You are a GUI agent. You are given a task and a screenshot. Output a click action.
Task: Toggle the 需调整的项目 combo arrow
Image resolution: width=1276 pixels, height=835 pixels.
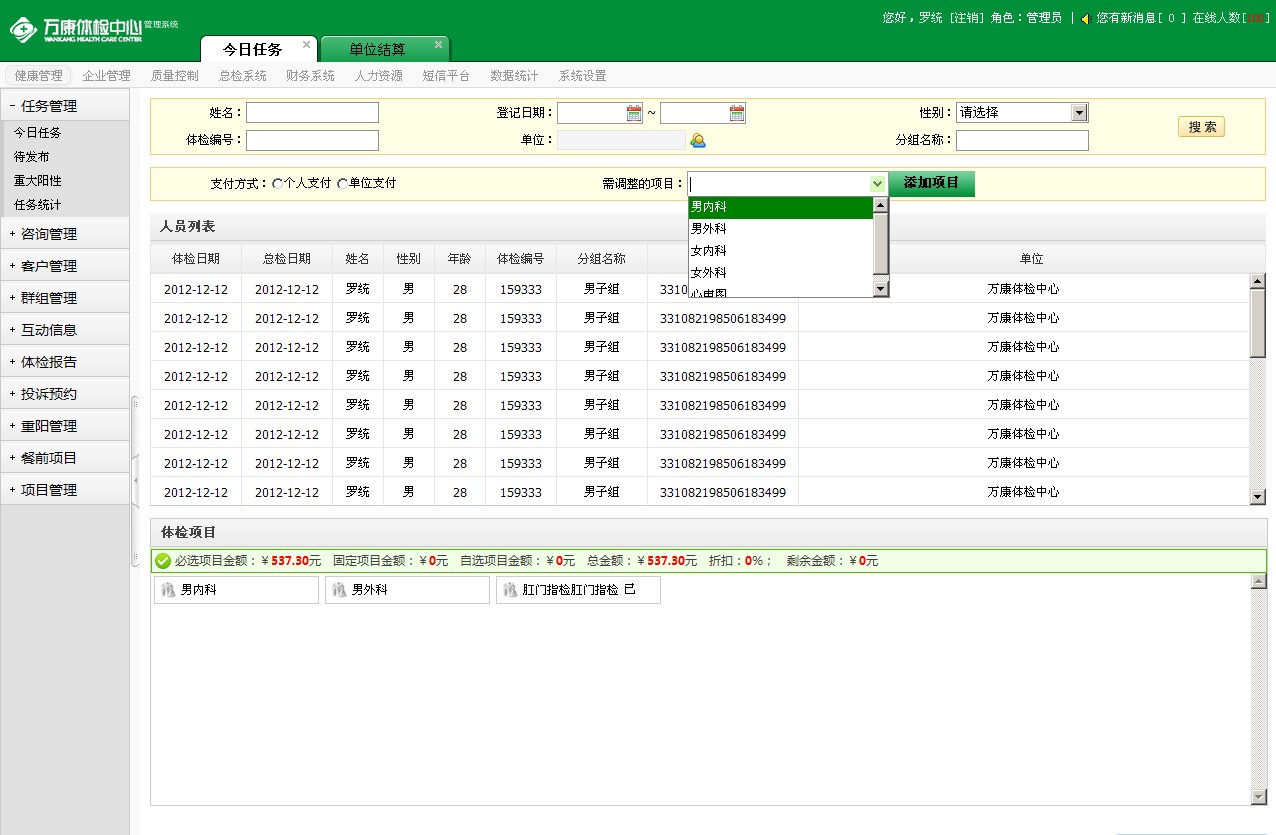877,184
